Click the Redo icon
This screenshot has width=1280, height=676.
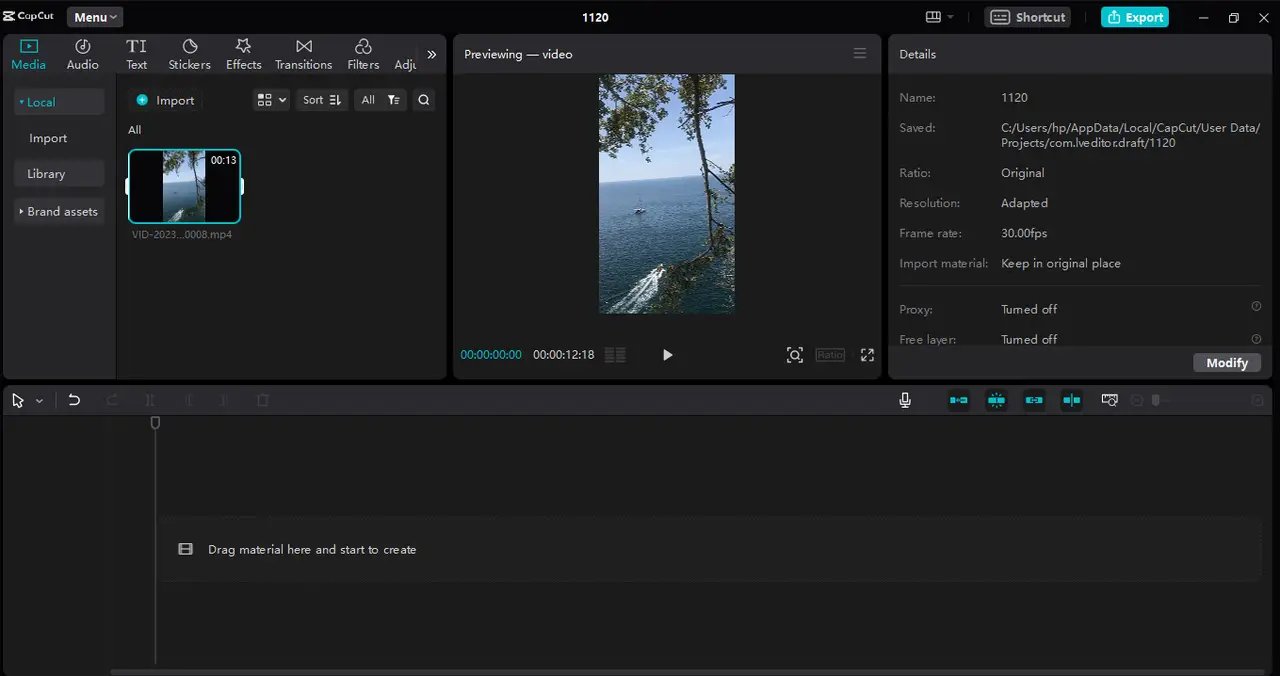coord(112,400)
